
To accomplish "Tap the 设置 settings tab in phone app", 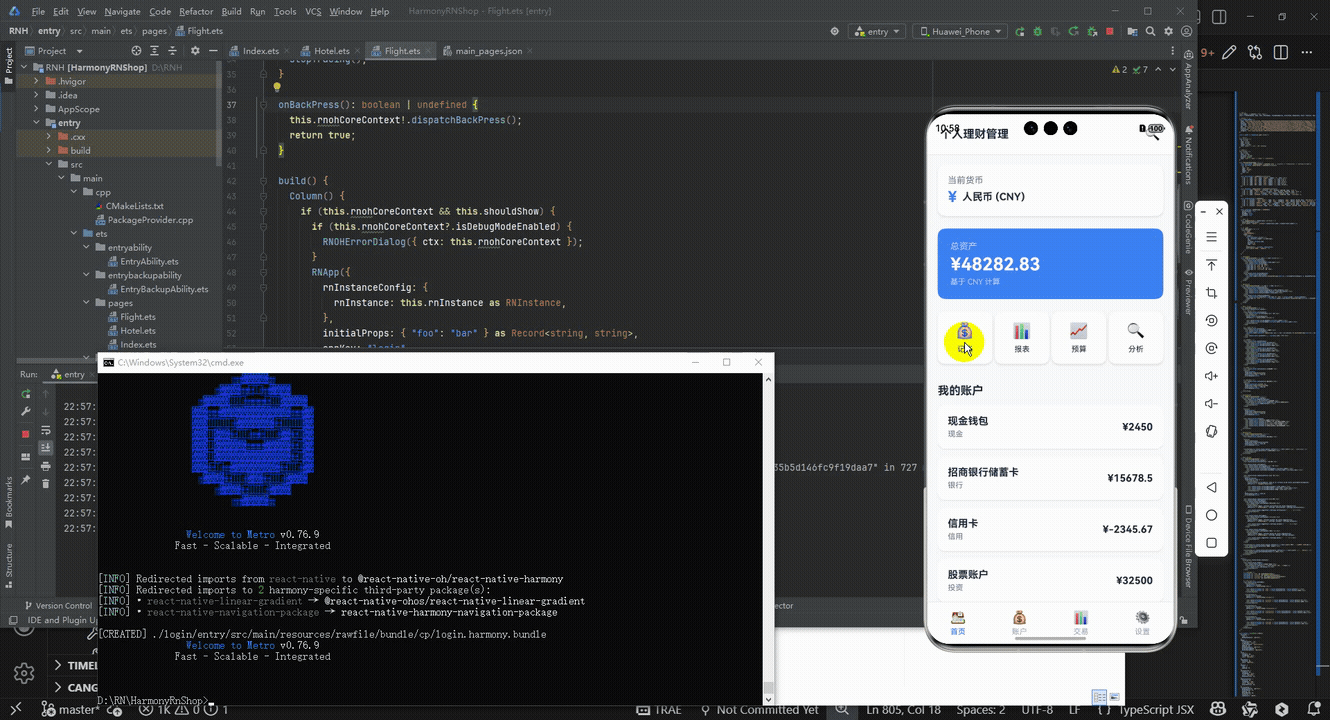I will coord(1142,622).
